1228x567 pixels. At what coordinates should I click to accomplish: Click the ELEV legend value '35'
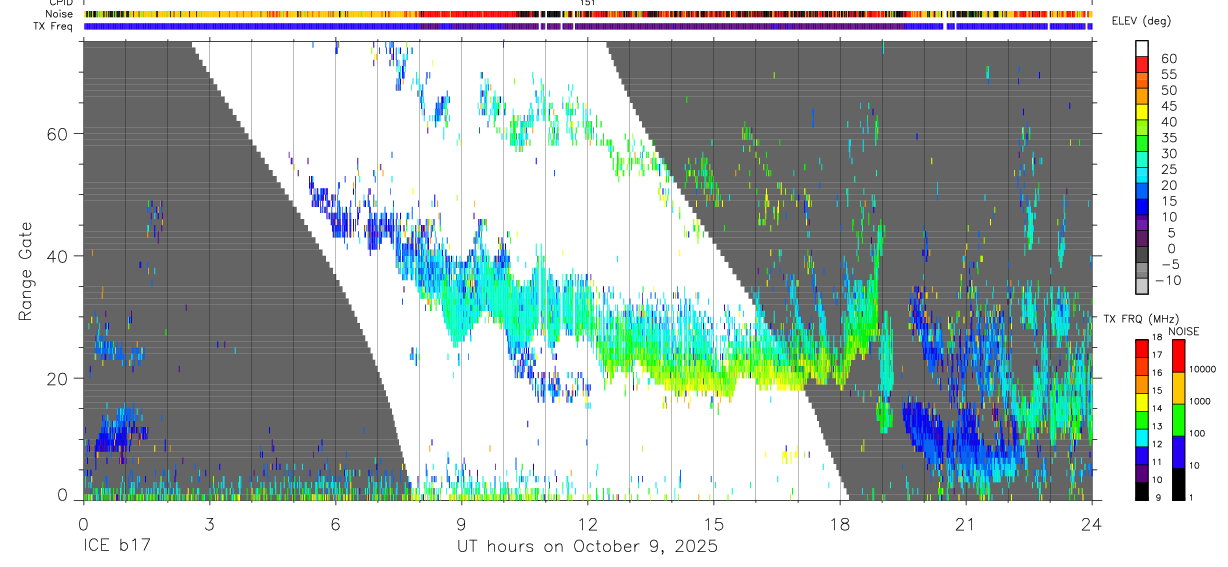(x=1169, y=137)
